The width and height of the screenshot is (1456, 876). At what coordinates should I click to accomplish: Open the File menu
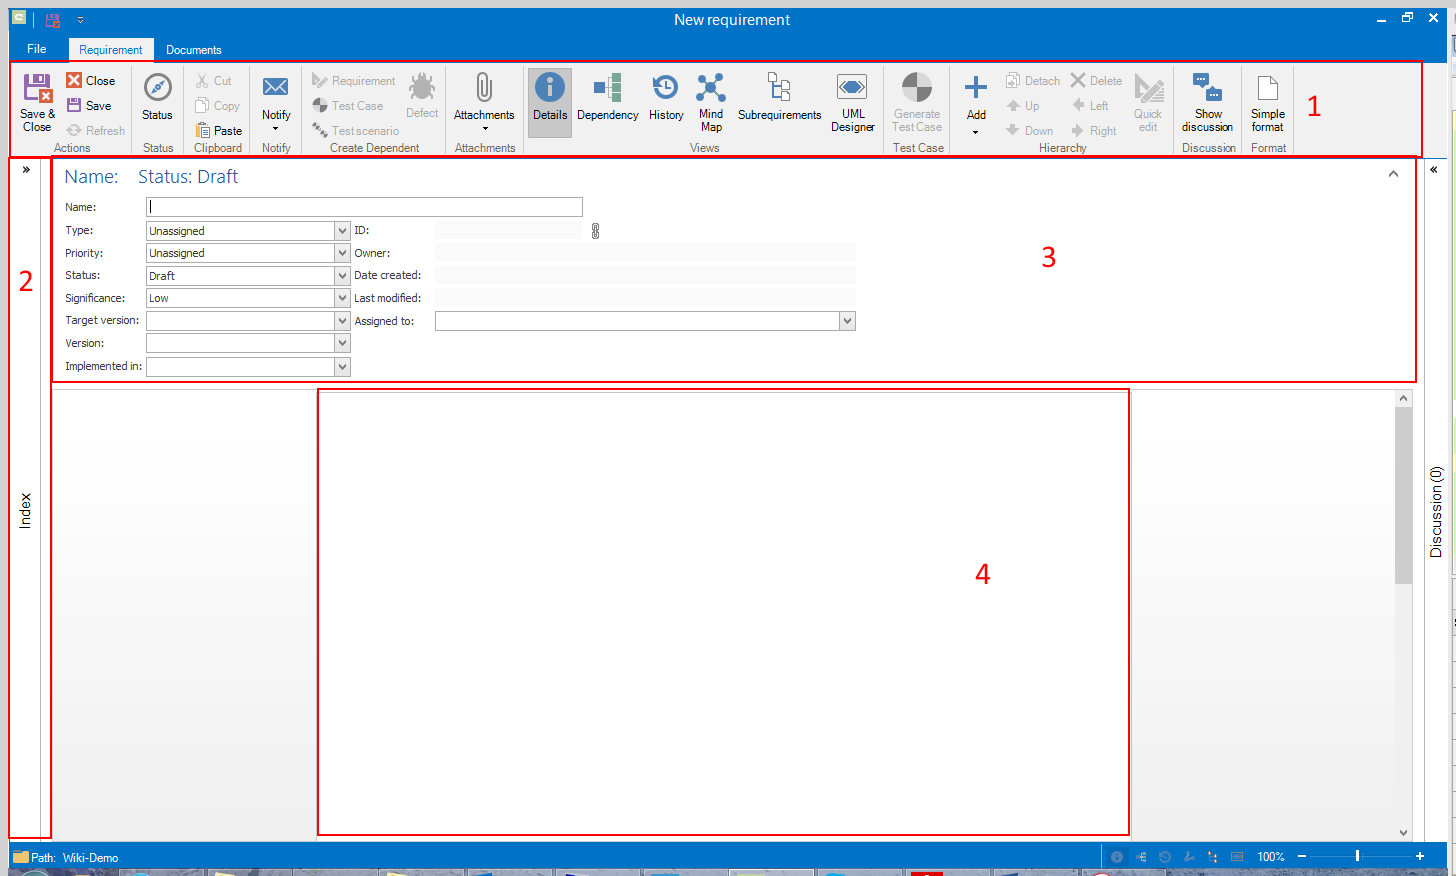coord(37,49)
